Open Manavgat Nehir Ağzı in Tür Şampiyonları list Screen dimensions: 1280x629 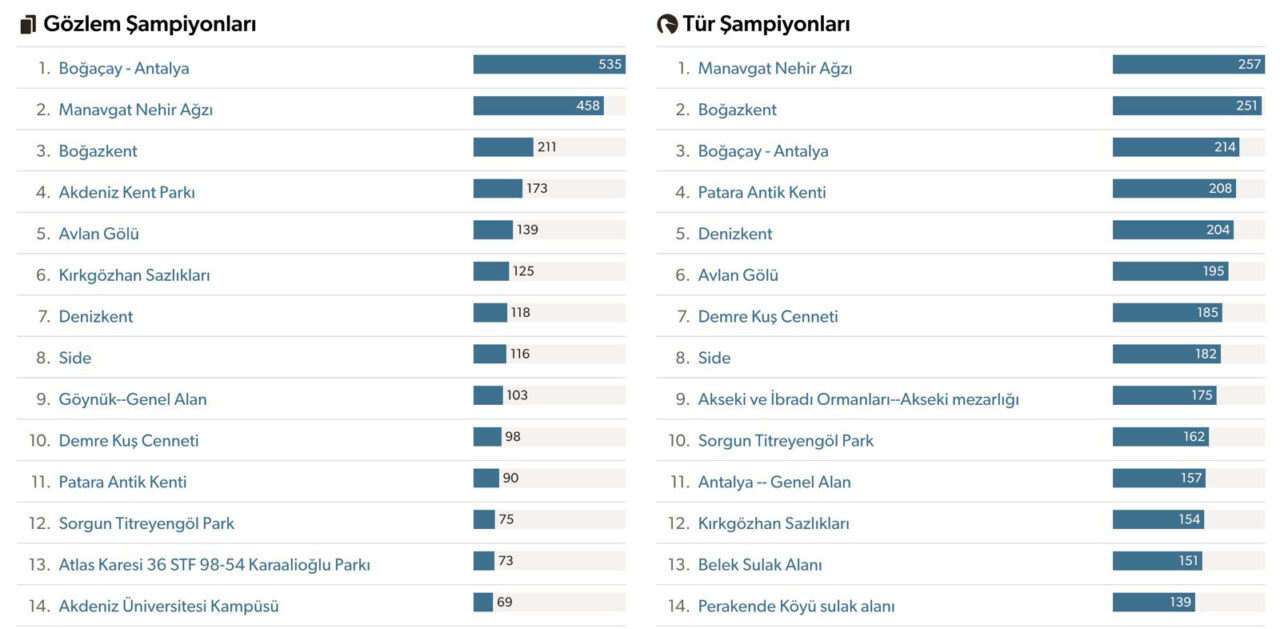coord(775,68)
